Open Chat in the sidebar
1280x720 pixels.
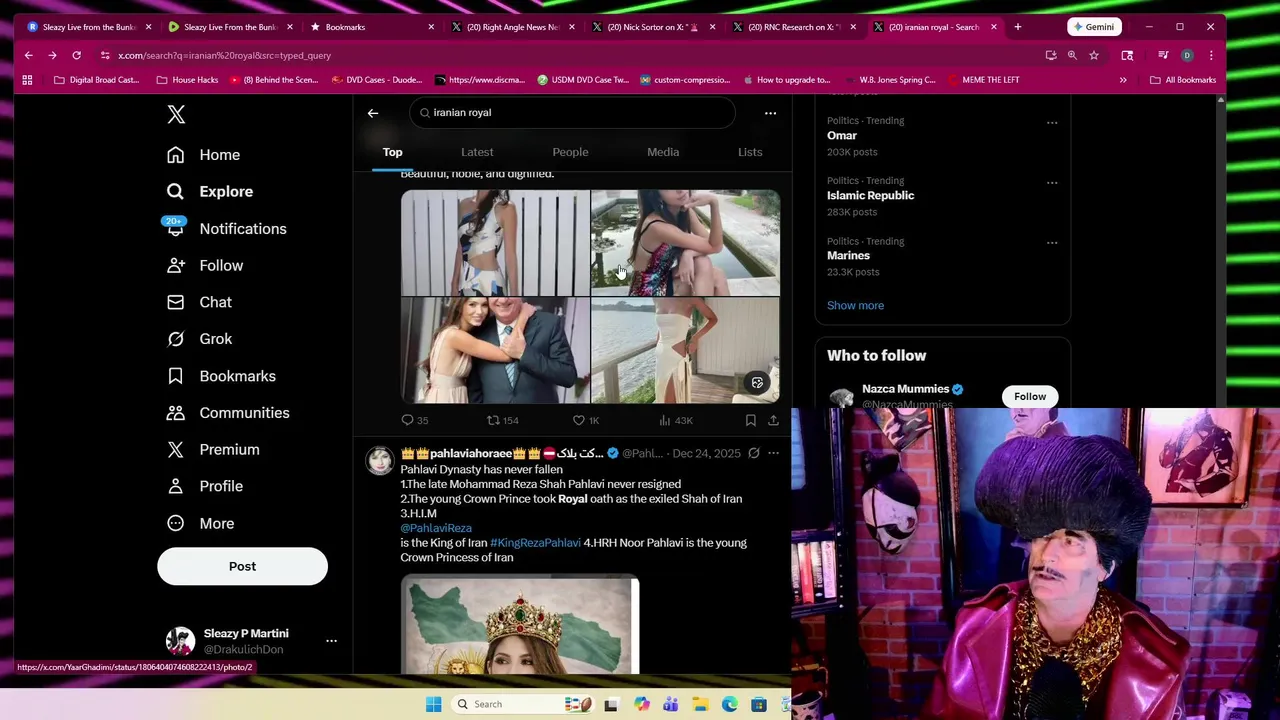pyautogui.click(x=199, y=302)
